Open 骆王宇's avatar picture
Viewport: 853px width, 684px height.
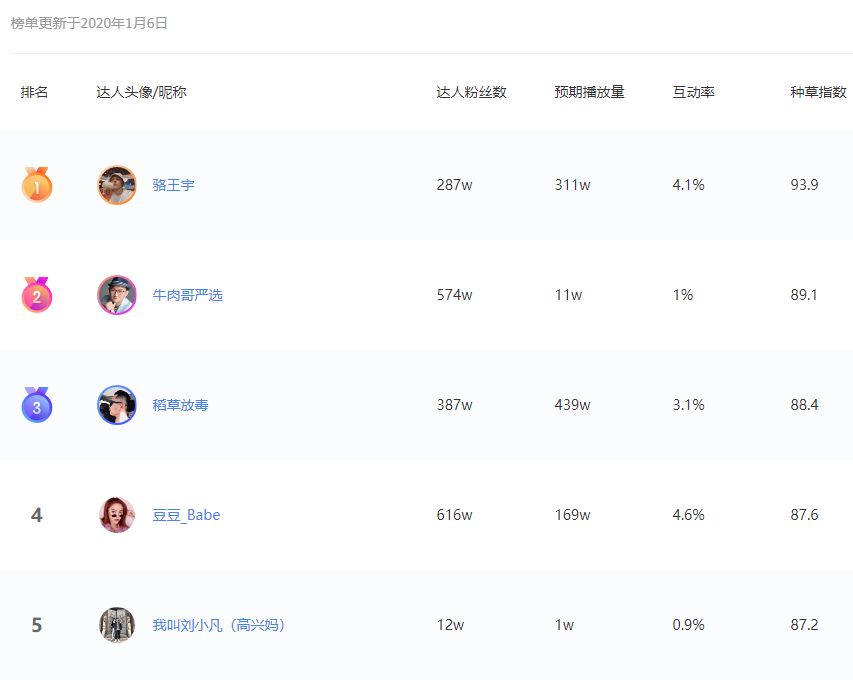(x=117, y=185)
